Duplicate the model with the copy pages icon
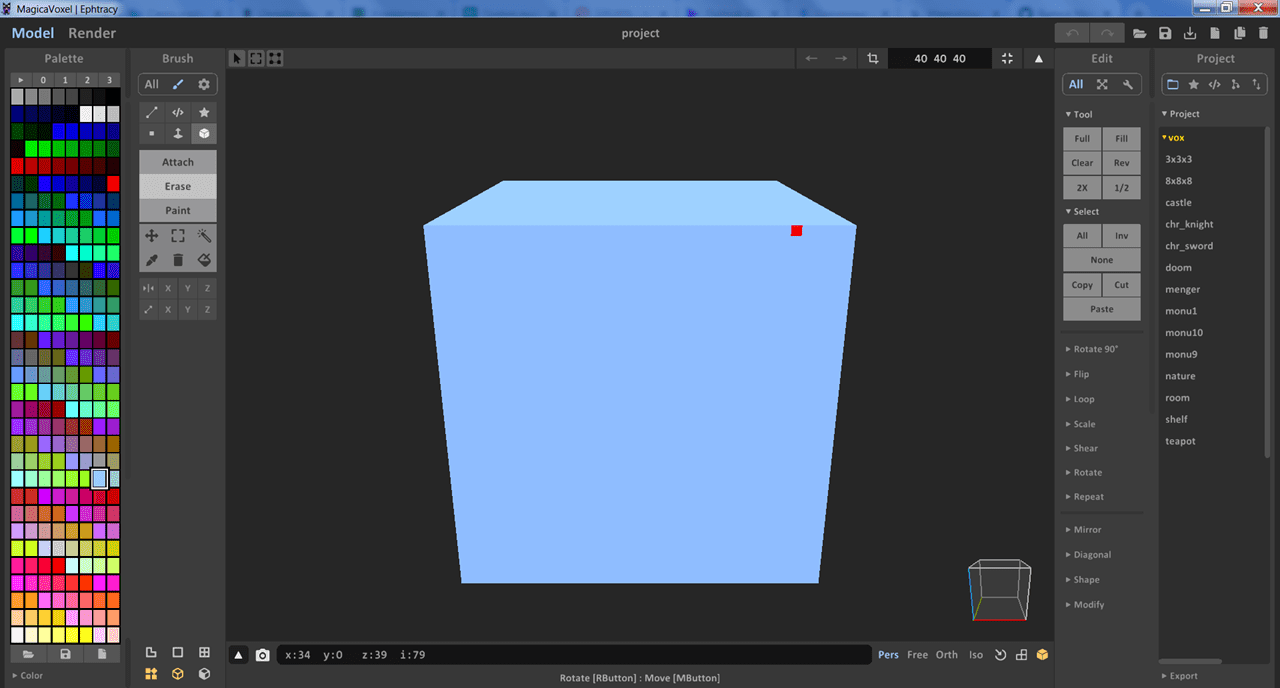 pyautogui.click(x=1240, y=33)
